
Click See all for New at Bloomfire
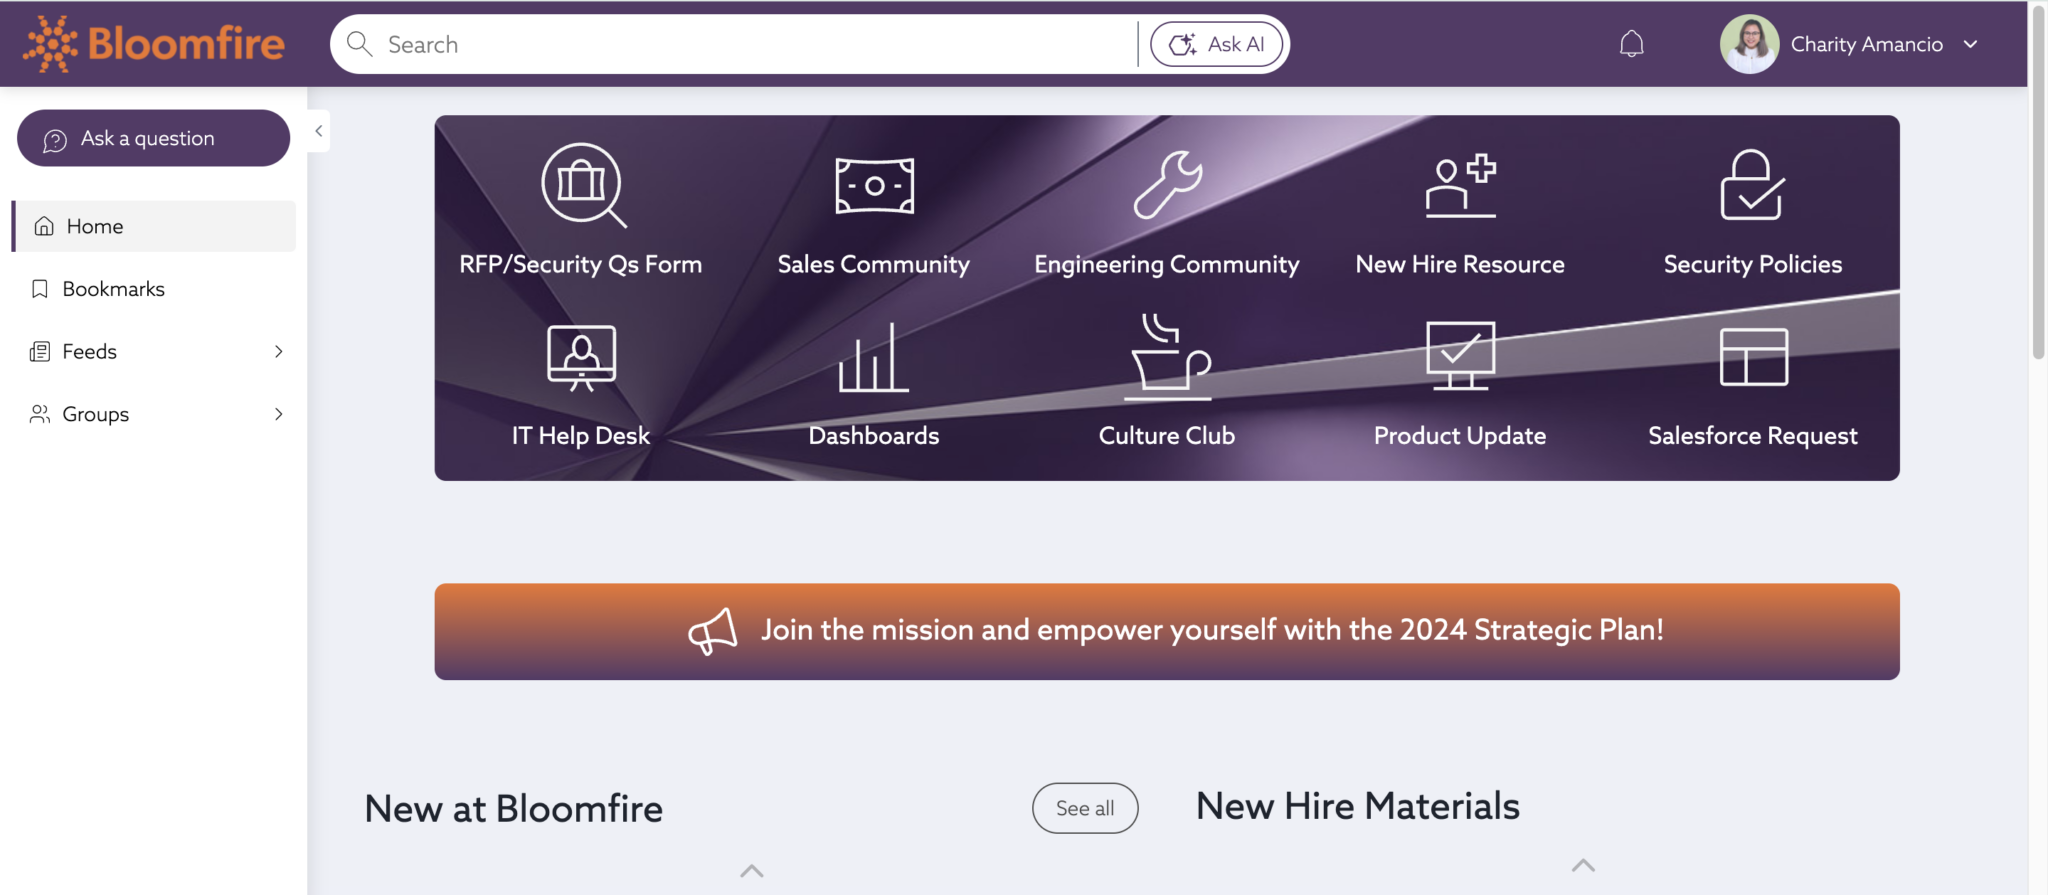(1084, 808)
